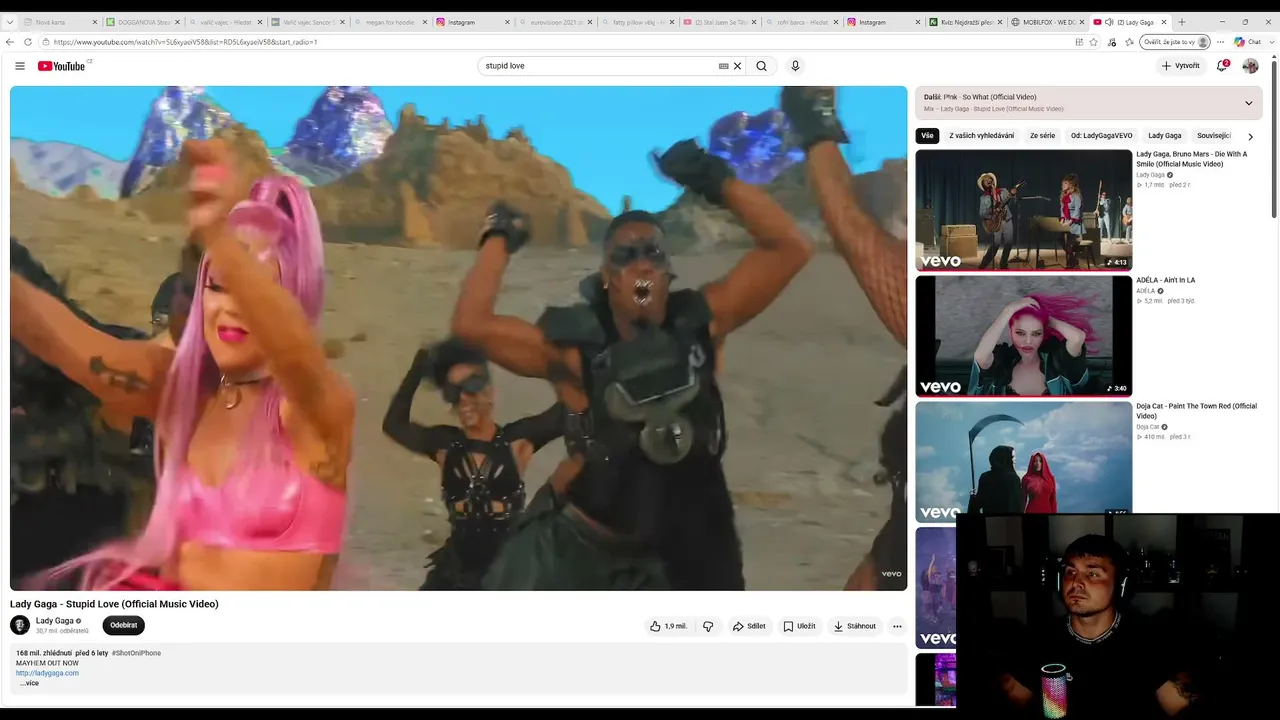This screenshot has width=1280, height=720.
Task: Open the Lady Gaga channel avatar
Action: 20,625
